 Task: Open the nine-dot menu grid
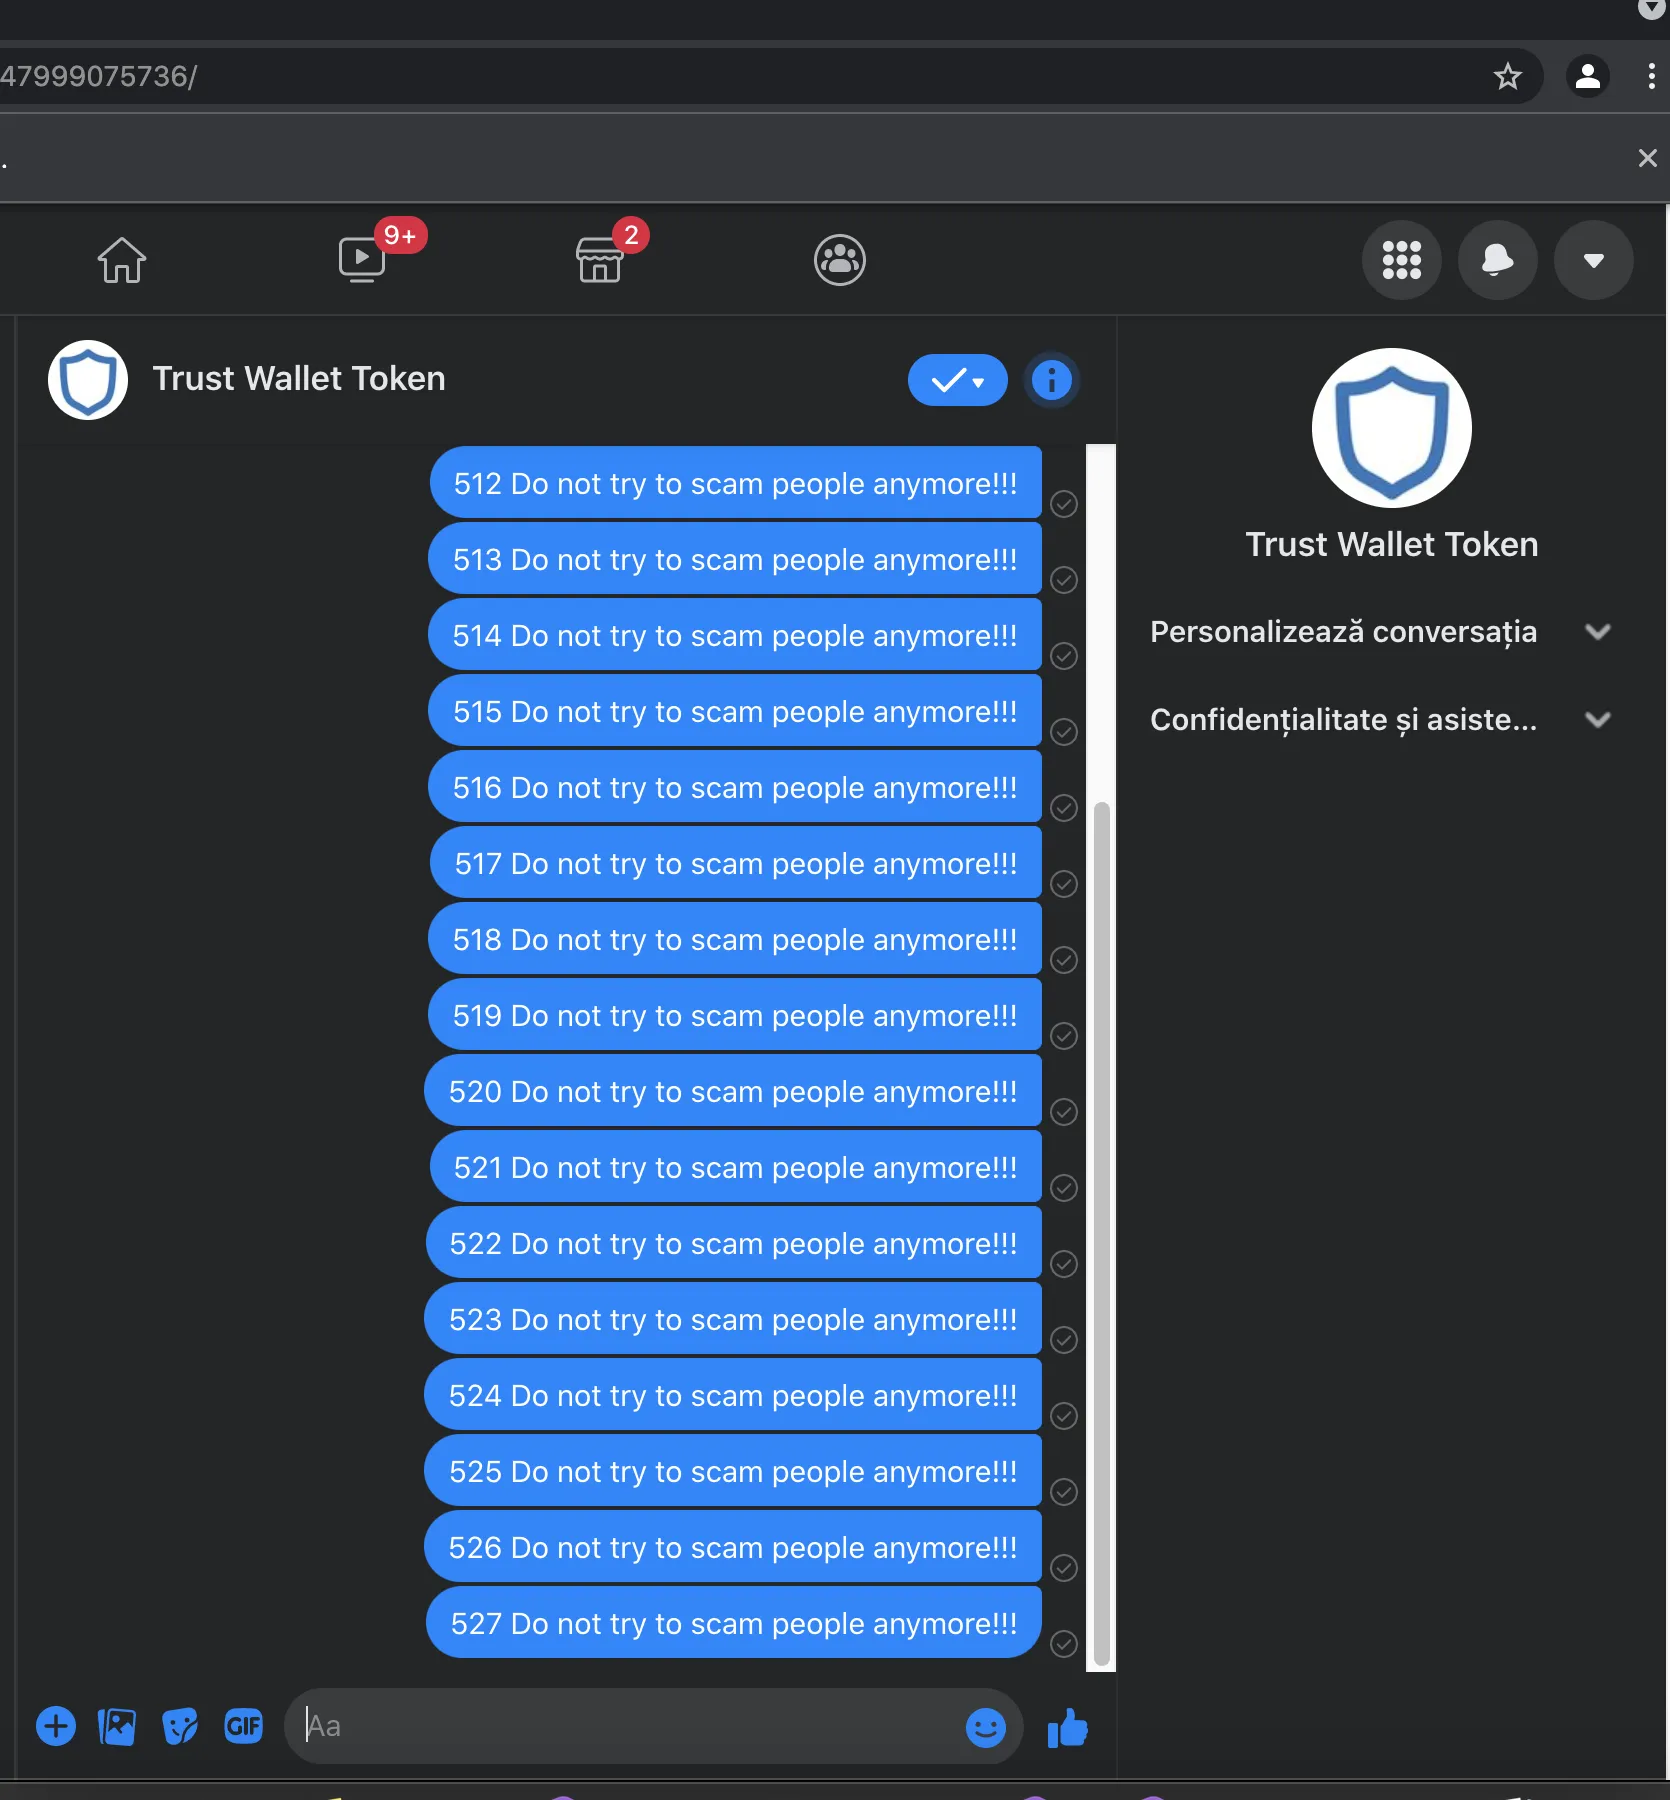tap(1402, 260)
